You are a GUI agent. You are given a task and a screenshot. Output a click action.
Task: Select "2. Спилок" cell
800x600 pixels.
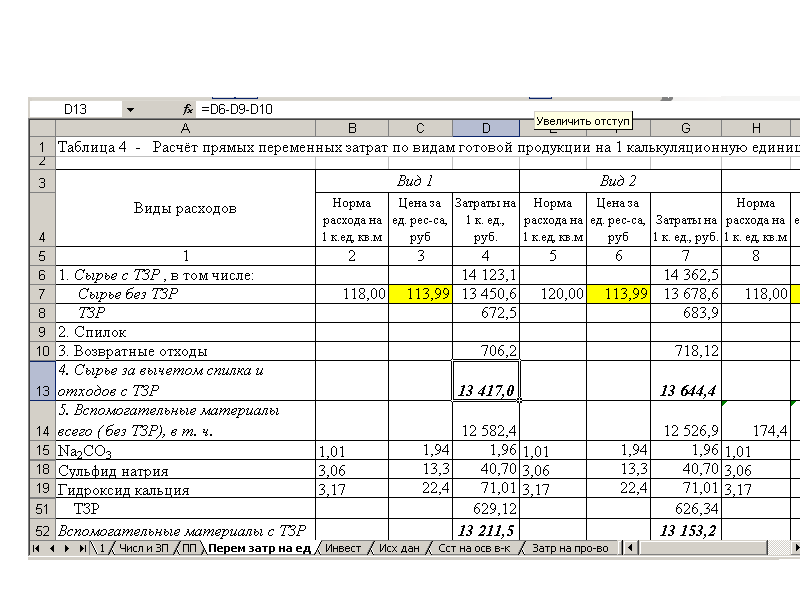(x=185, y=332)
